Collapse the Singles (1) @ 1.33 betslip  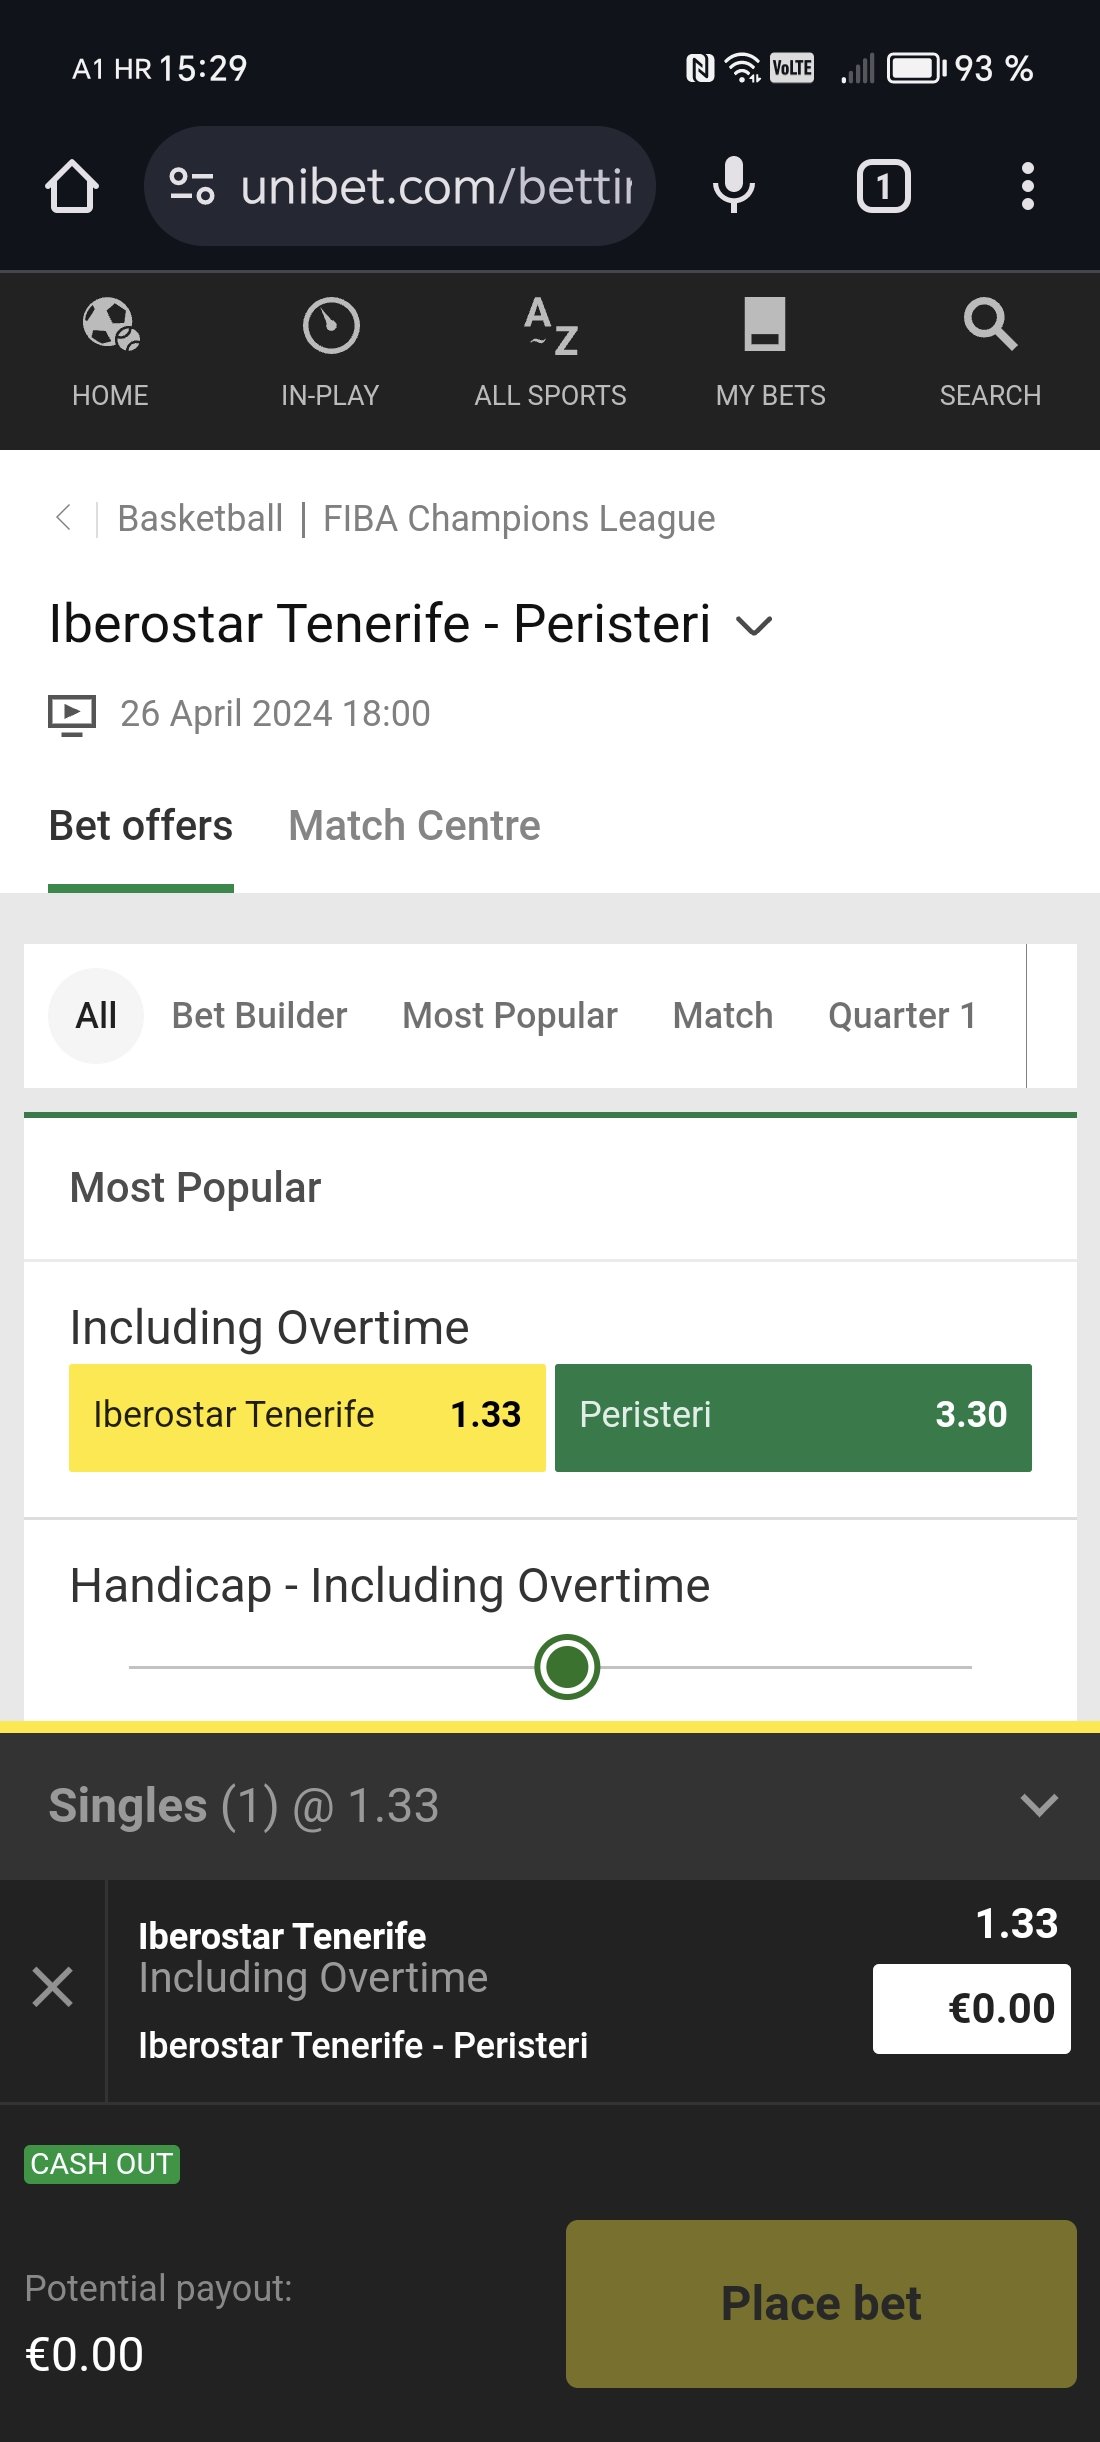1039,1805
